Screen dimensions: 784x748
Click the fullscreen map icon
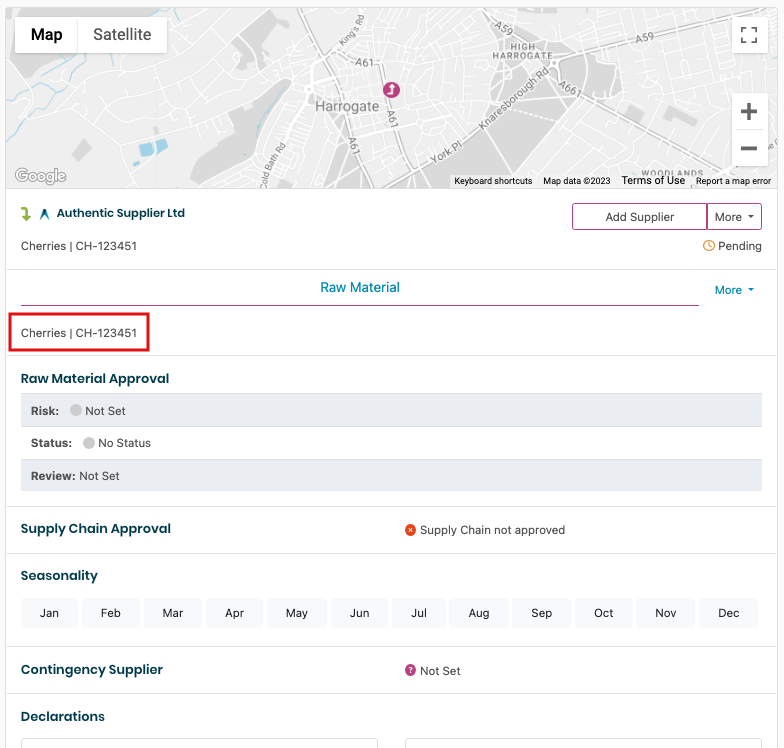click(x=748, y=36)
